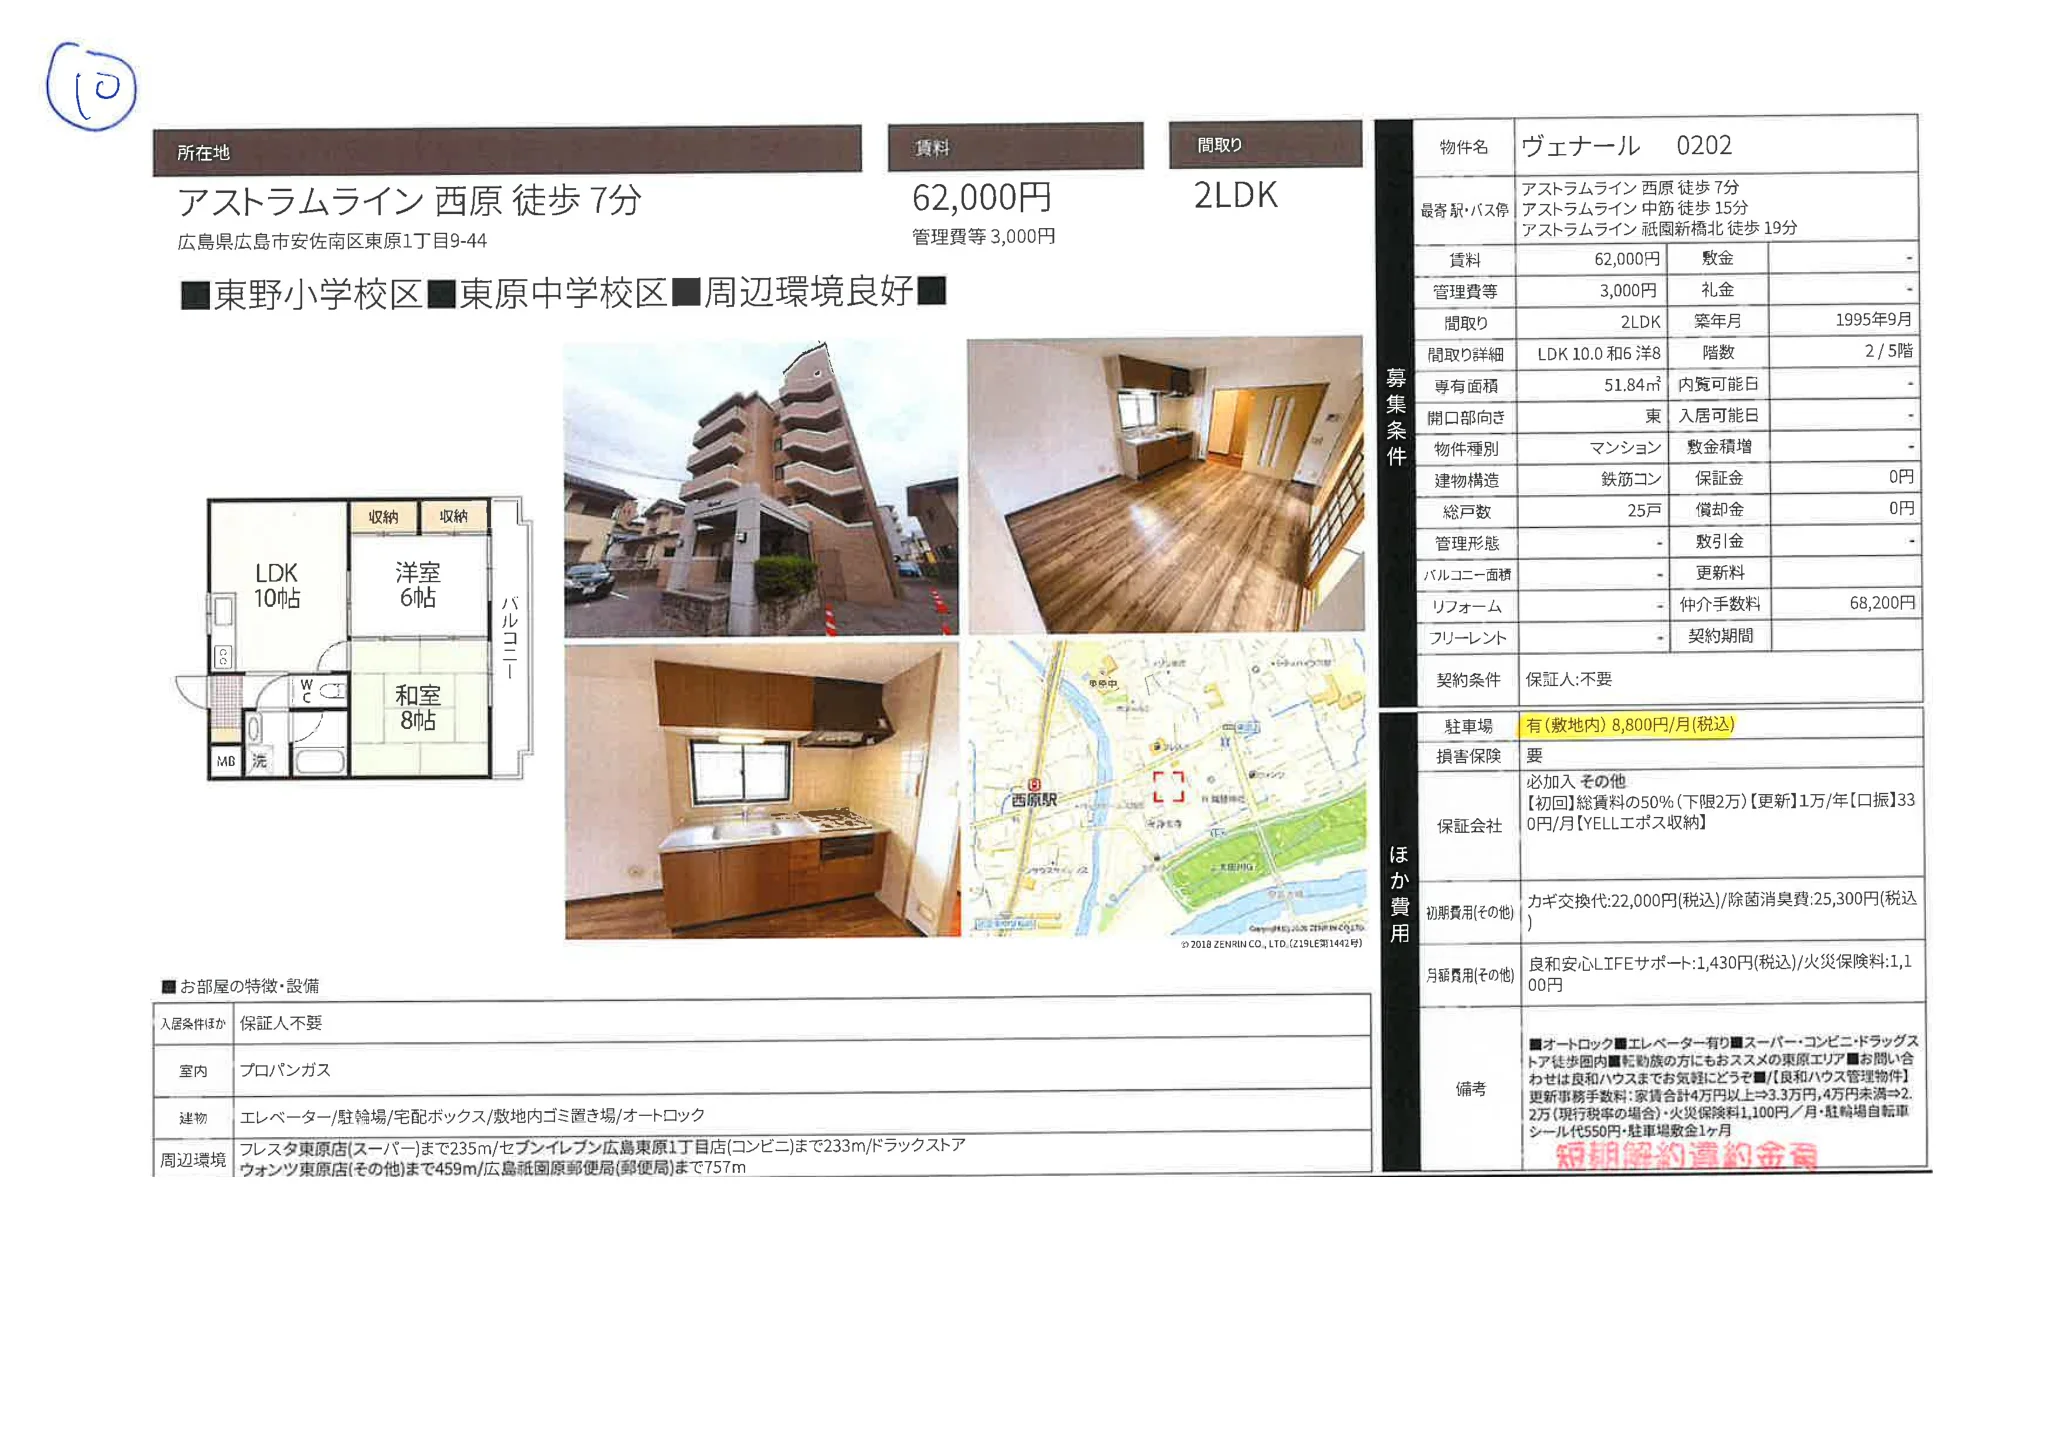The image size is (2056, 1455).
Task: Click the floor plan drawing
Action: (x=355, y=638)
